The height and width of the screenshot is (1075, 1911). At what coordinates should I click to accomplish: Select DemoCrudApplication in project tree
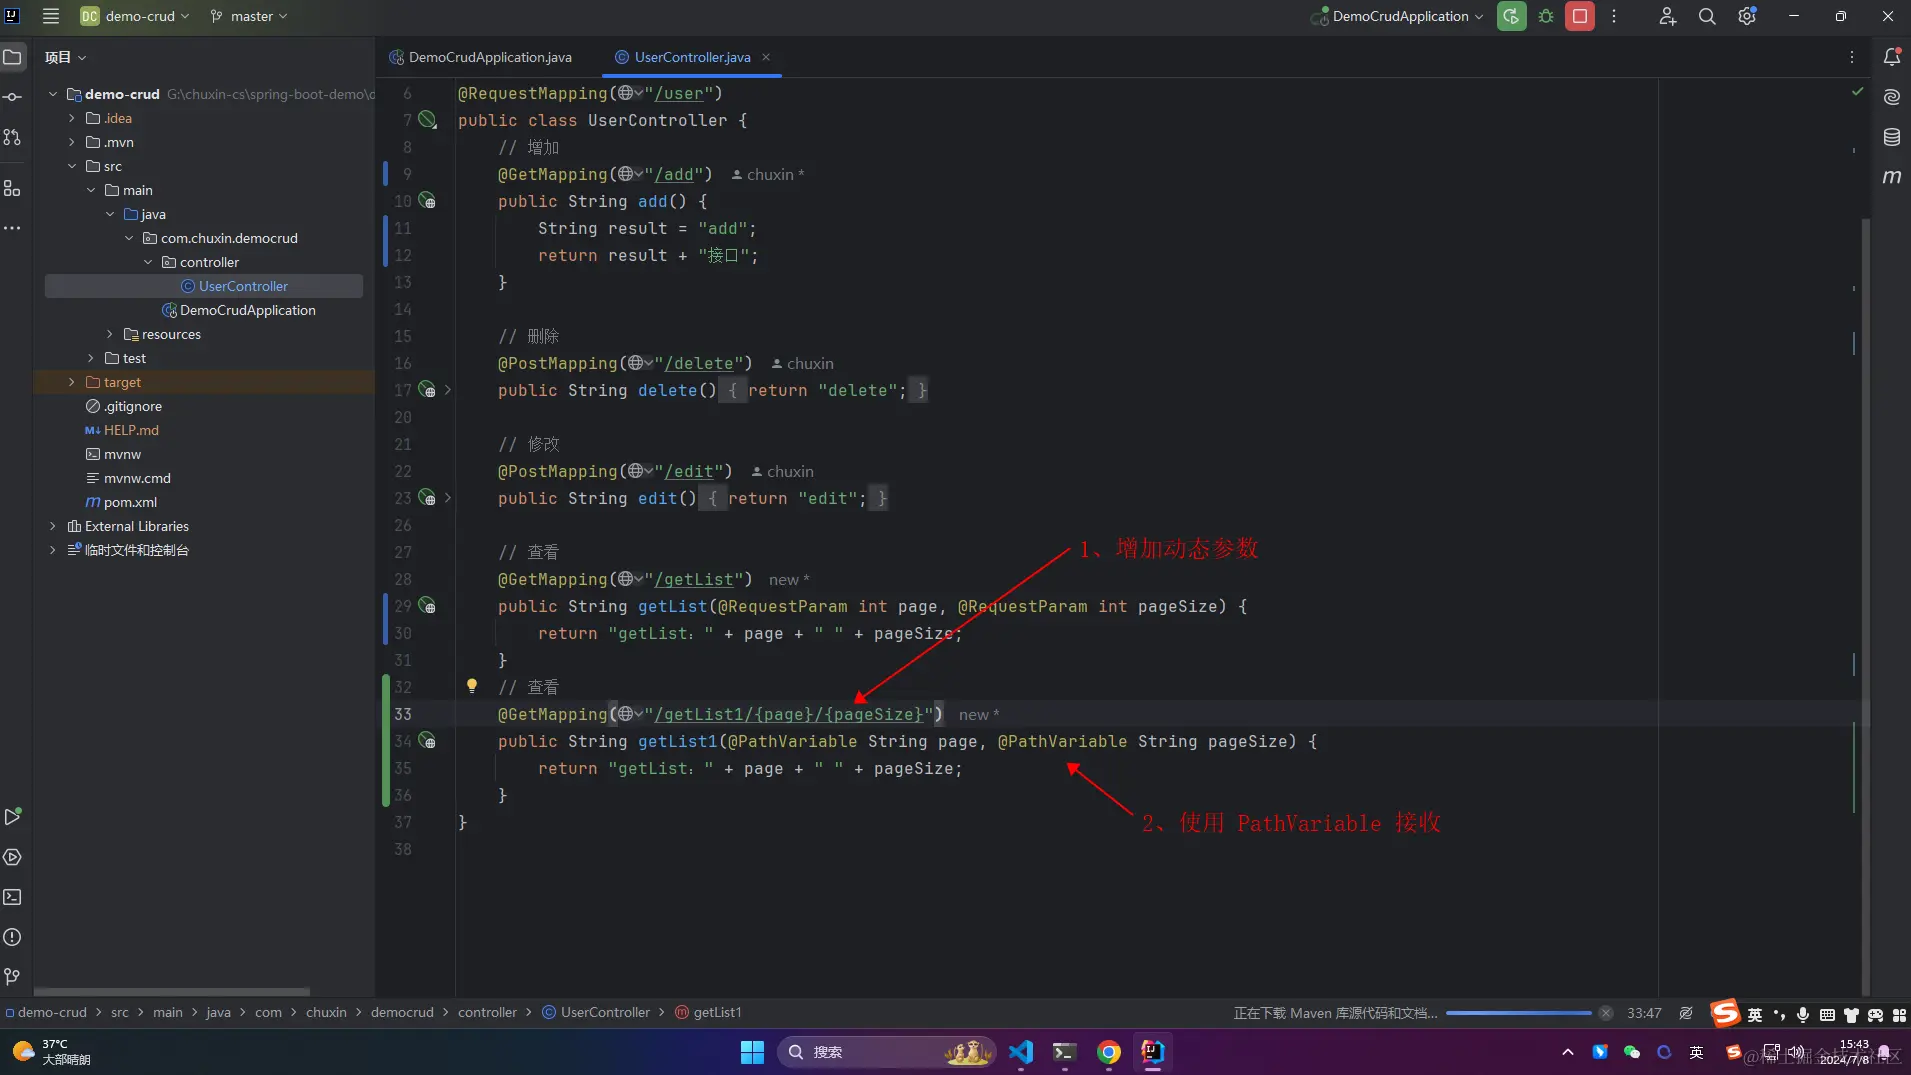238,310
